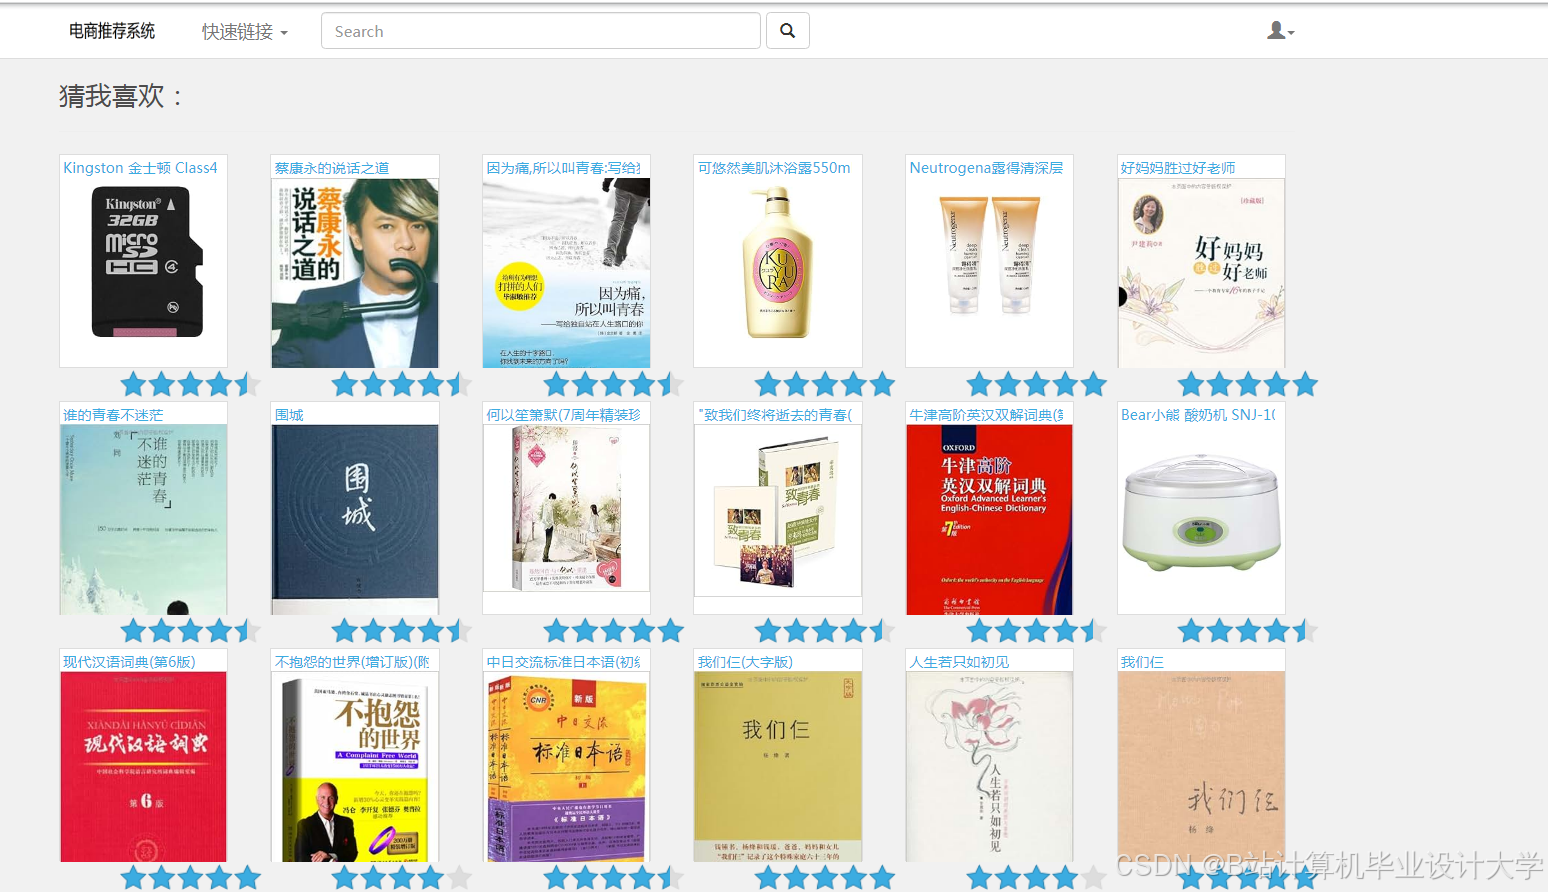The width and height of the screenshot is (1548, 892).
Task: Click fifth star under 蔡康永的说话之道
Action: click(458, 384)
